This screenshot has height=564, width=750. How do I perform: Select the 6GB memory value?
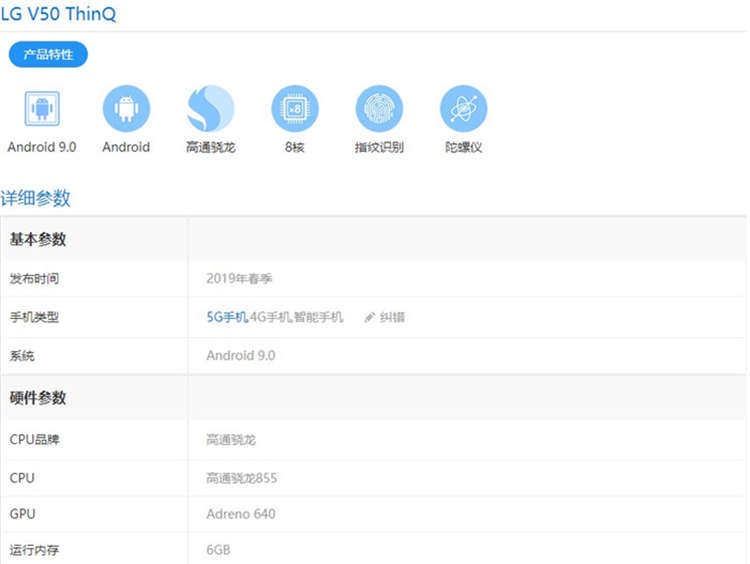point(218,550)
